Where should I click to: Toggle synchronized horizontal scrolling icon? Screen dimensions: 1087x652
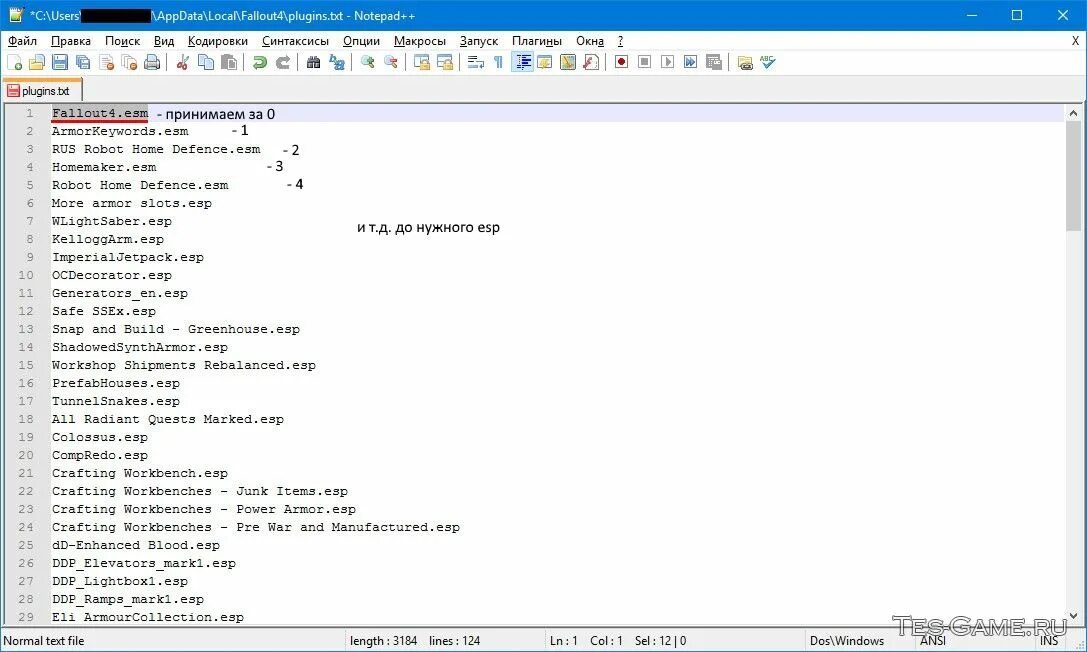(x=444, y=62)
